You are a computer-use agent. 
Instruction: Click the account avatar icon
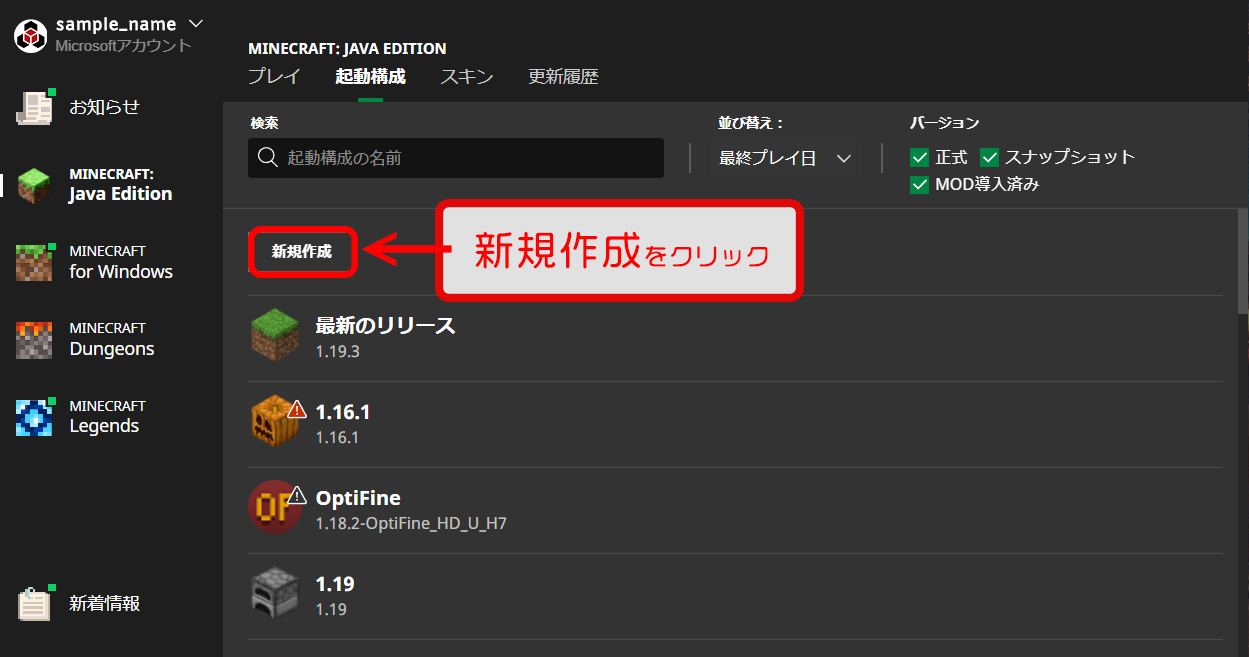32,34
